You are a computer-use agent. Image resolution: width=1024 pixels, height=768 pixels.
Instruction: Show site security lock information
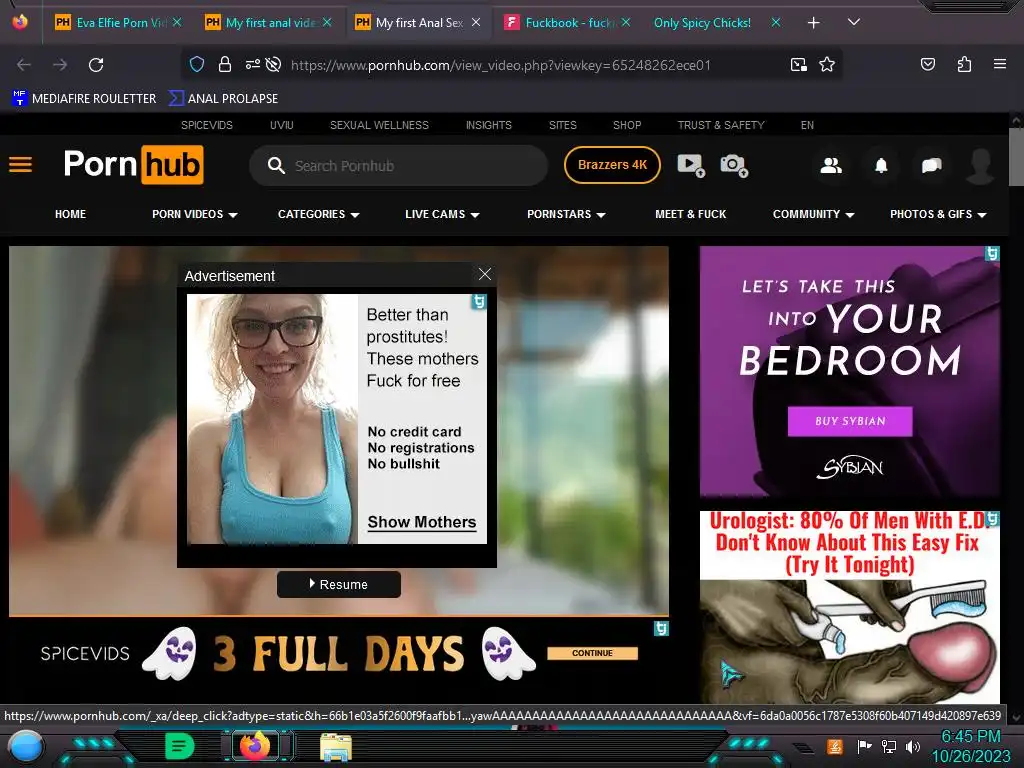(225, 64)
